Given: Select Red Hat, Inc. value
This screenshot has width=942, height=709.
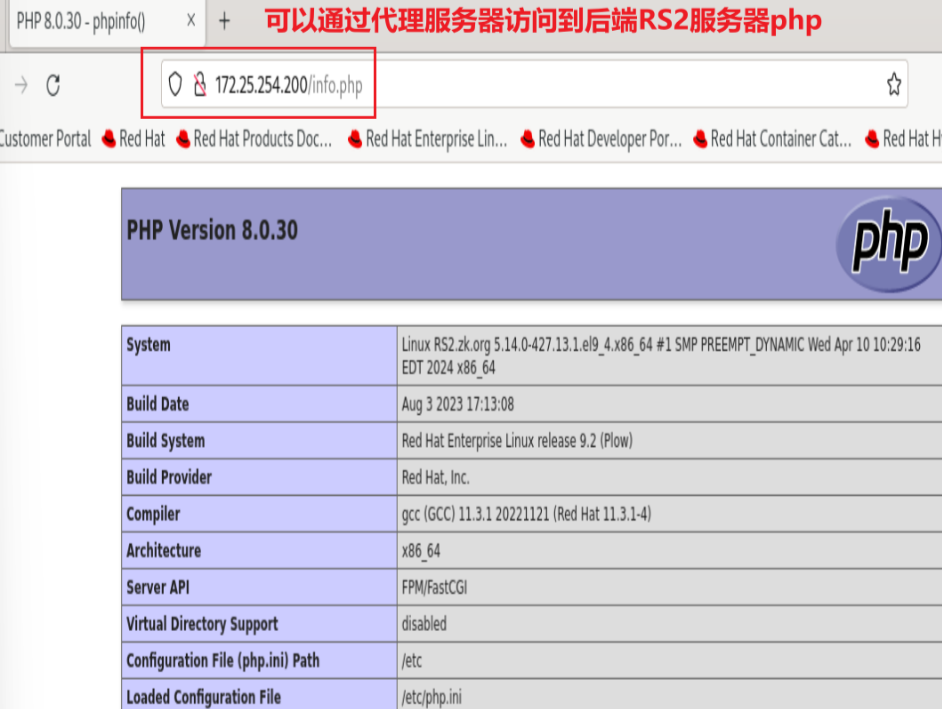Looking at the screenshot, I should 436,478.
